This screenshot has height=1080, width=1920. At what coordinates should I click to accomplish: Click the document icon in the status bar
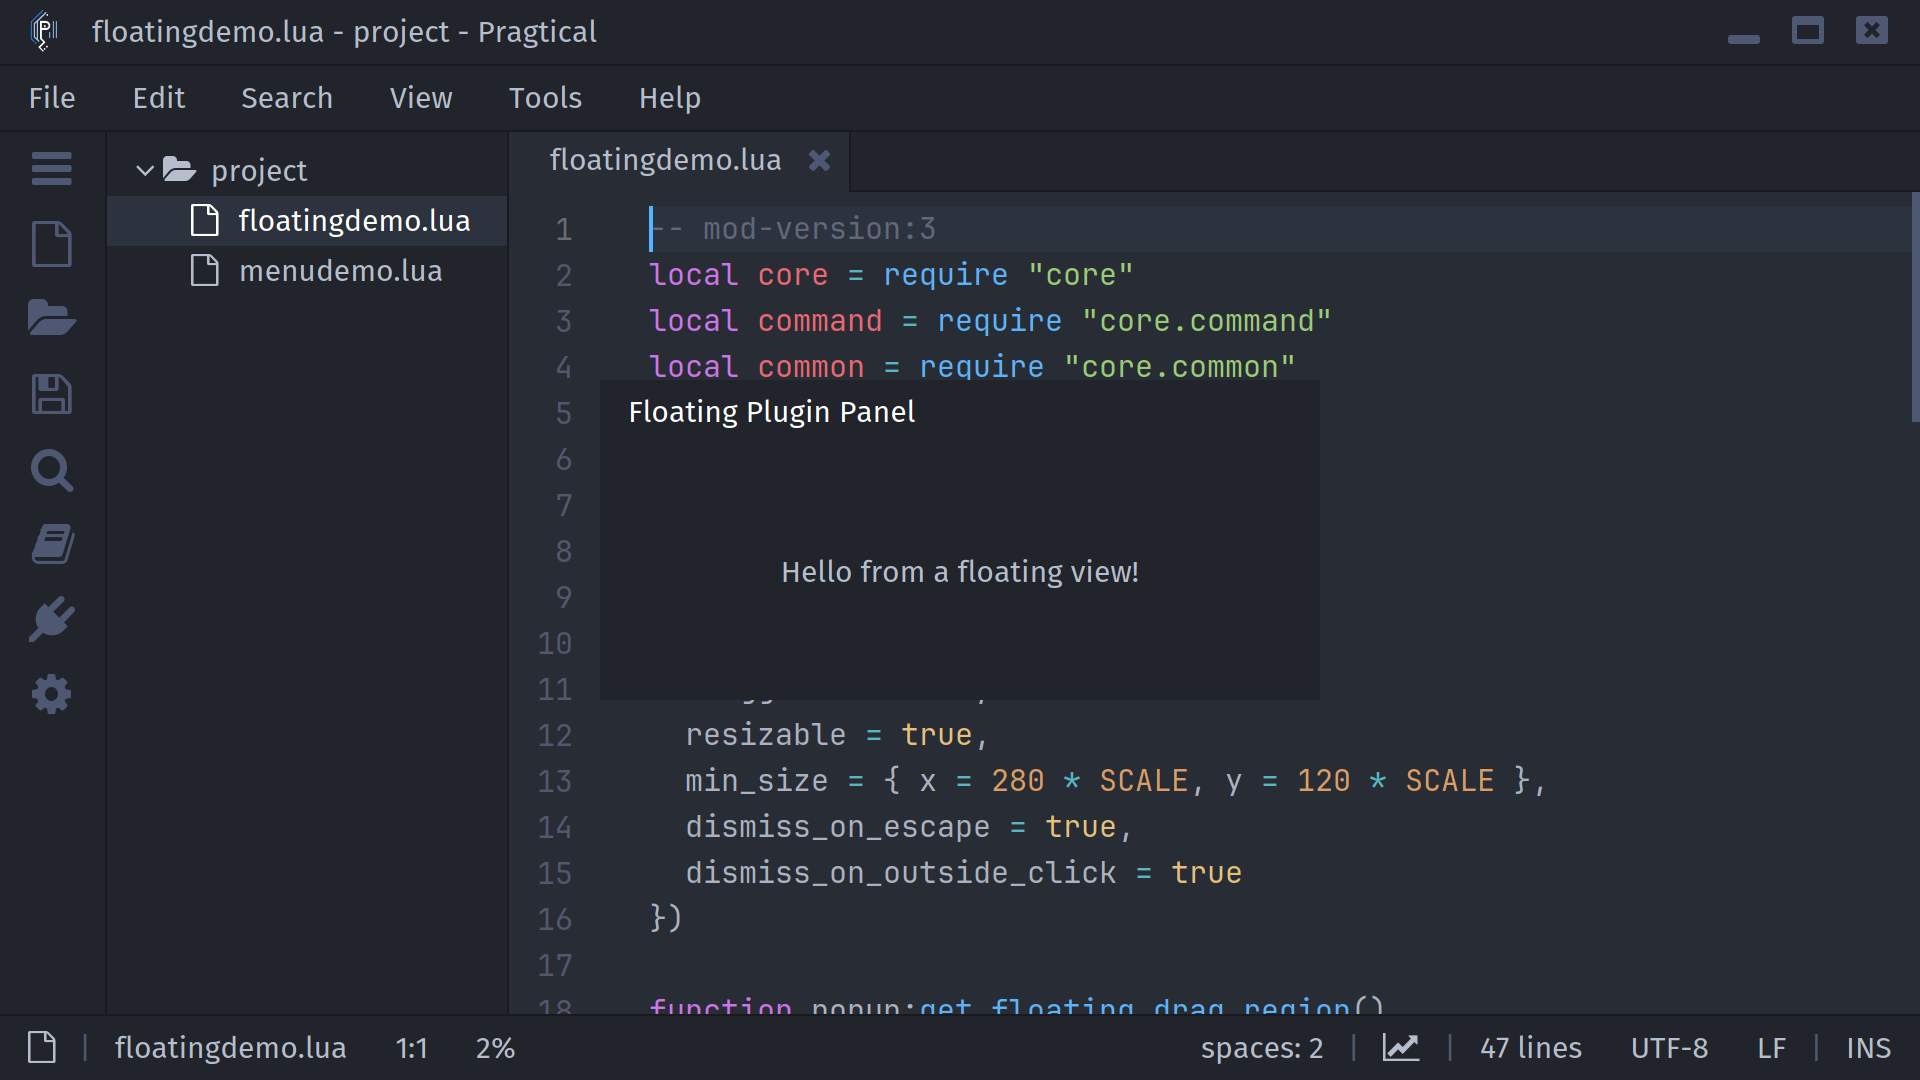click(x=41, y=1047)
